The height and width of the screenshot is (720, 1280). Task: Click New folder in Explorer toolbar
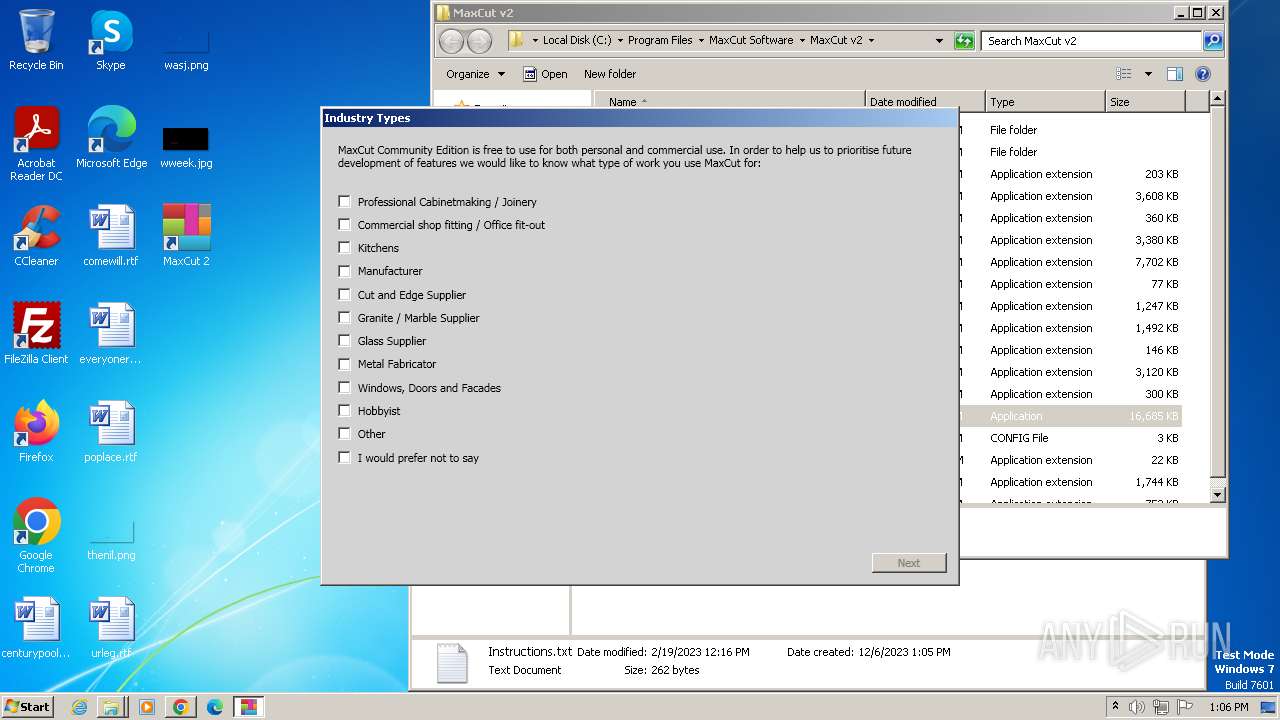pyautogui.click(x=610, y=74)
